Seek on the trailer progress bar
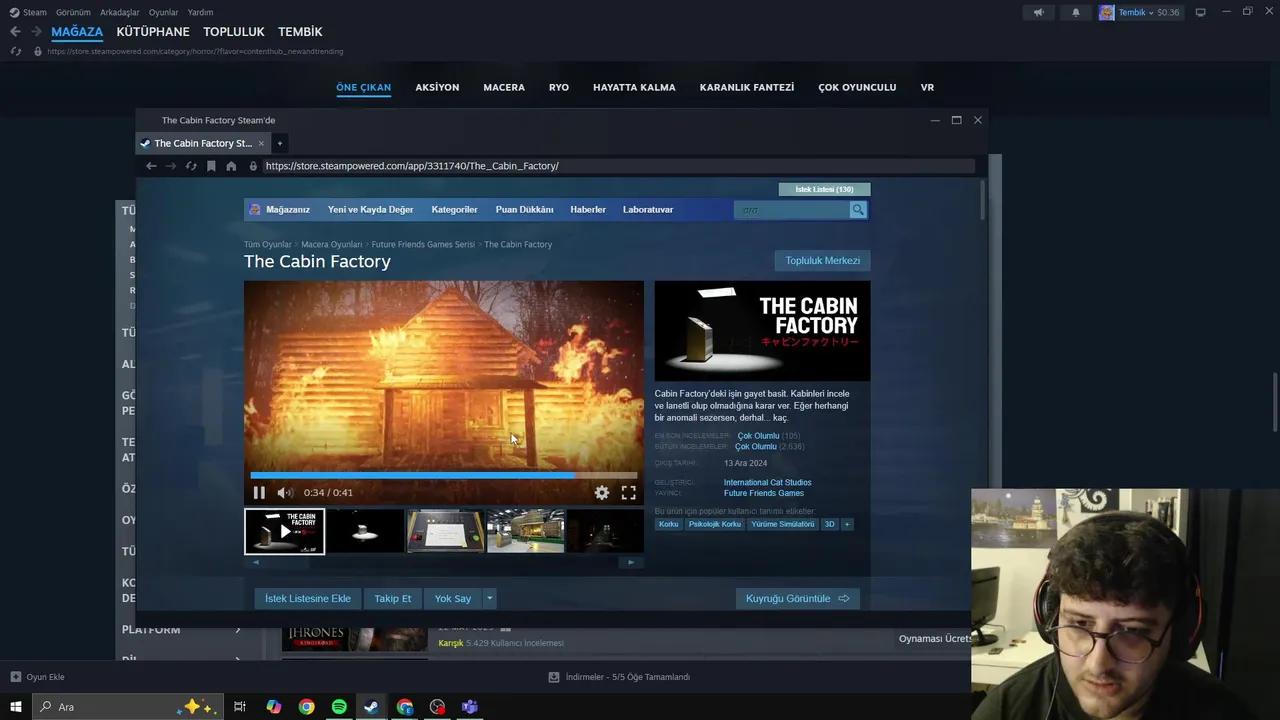The width and height of the screenshot is (1280, 720). [x=444, y=475]
